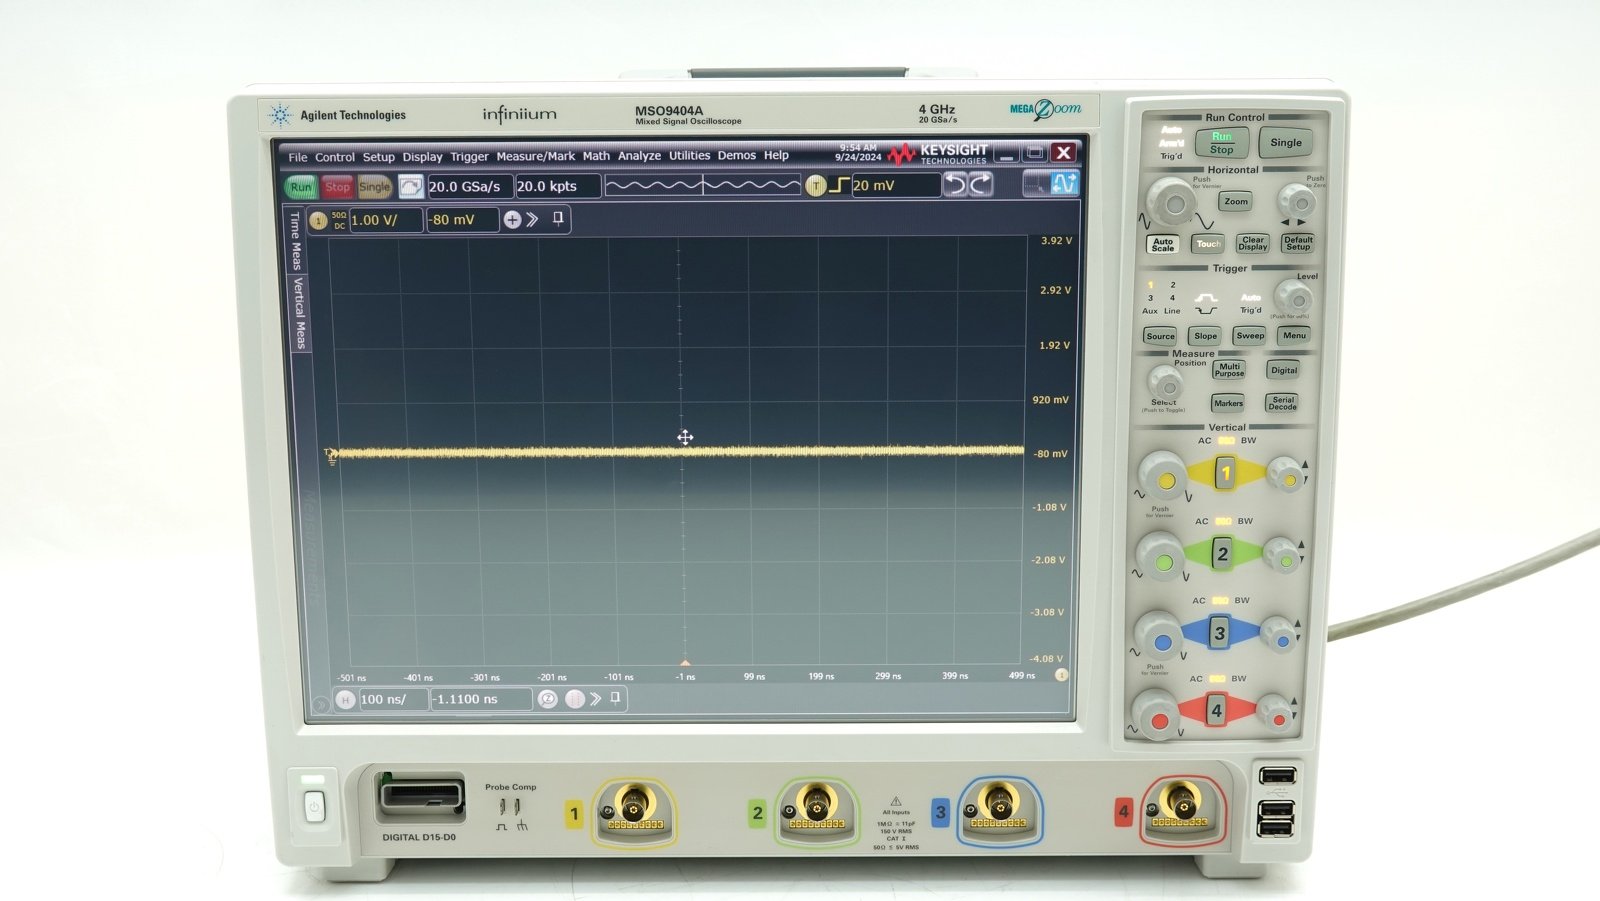
Task: Click the trigger Slope key
Action: click(x=1206, y=336)
